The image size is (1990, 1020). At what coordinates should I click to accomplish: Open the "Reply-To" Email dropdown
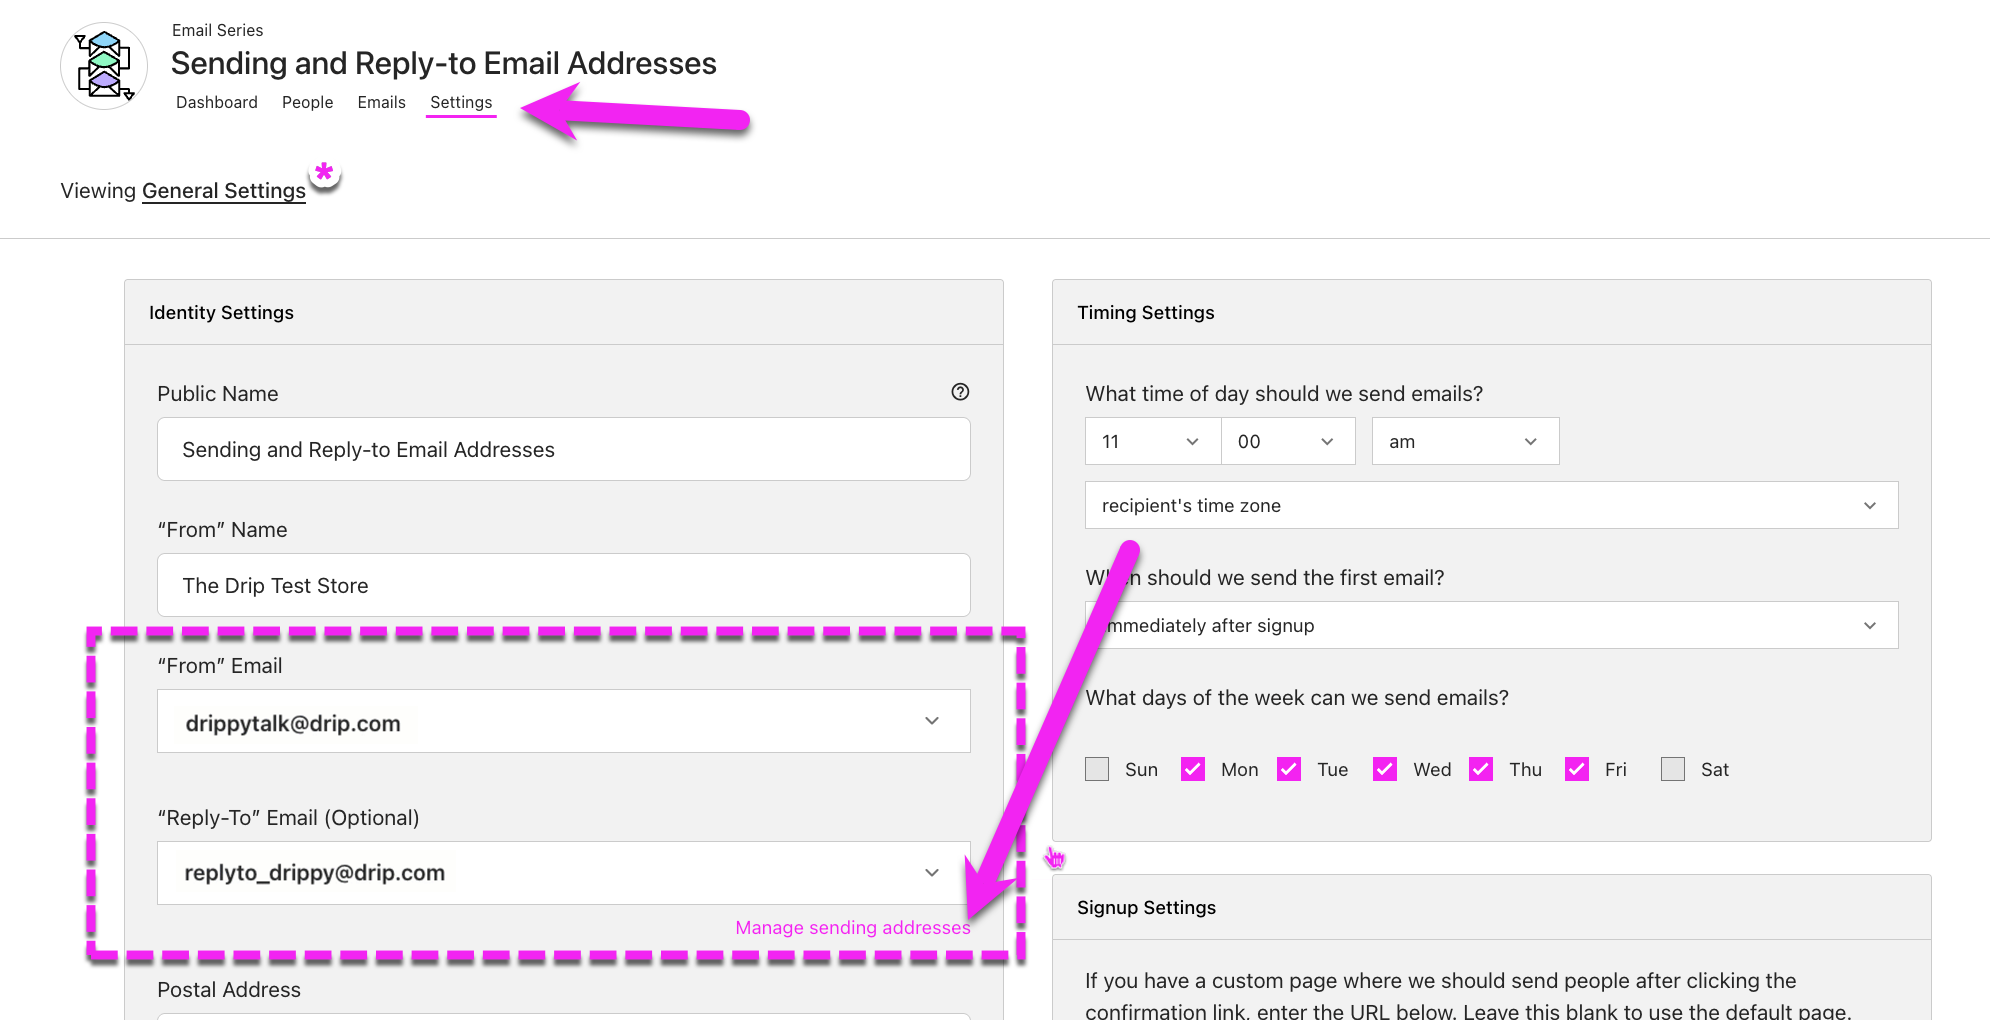click(564, 873)
